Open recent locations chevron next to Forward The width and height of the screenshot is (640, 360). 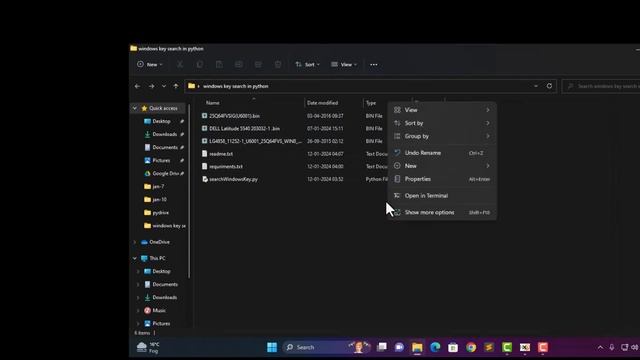164,86
